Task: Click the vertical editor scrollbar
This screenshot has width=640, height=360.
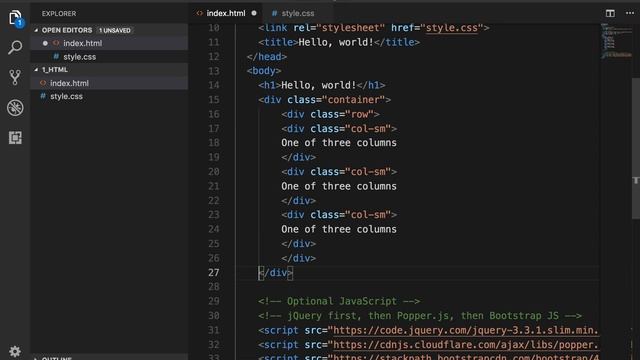Action: (636, 149)
